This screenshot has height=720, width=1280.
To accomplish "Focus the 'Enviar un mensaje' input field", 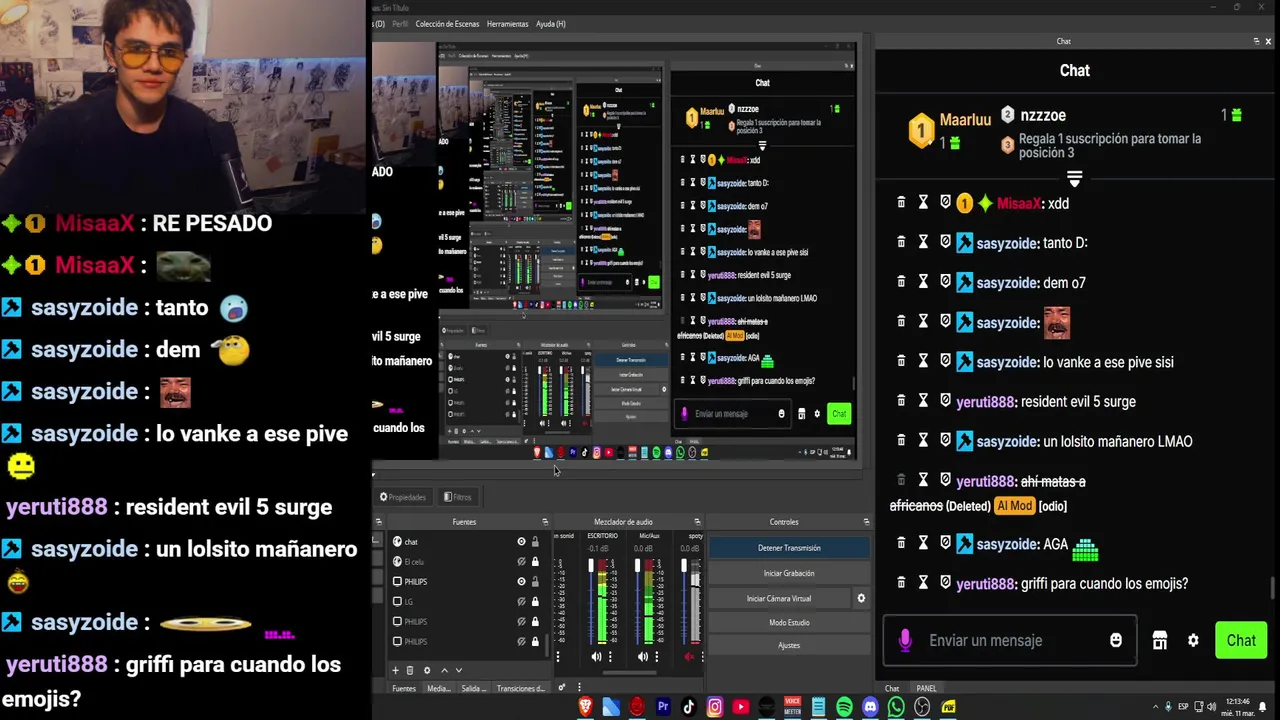I will 1010,640.
